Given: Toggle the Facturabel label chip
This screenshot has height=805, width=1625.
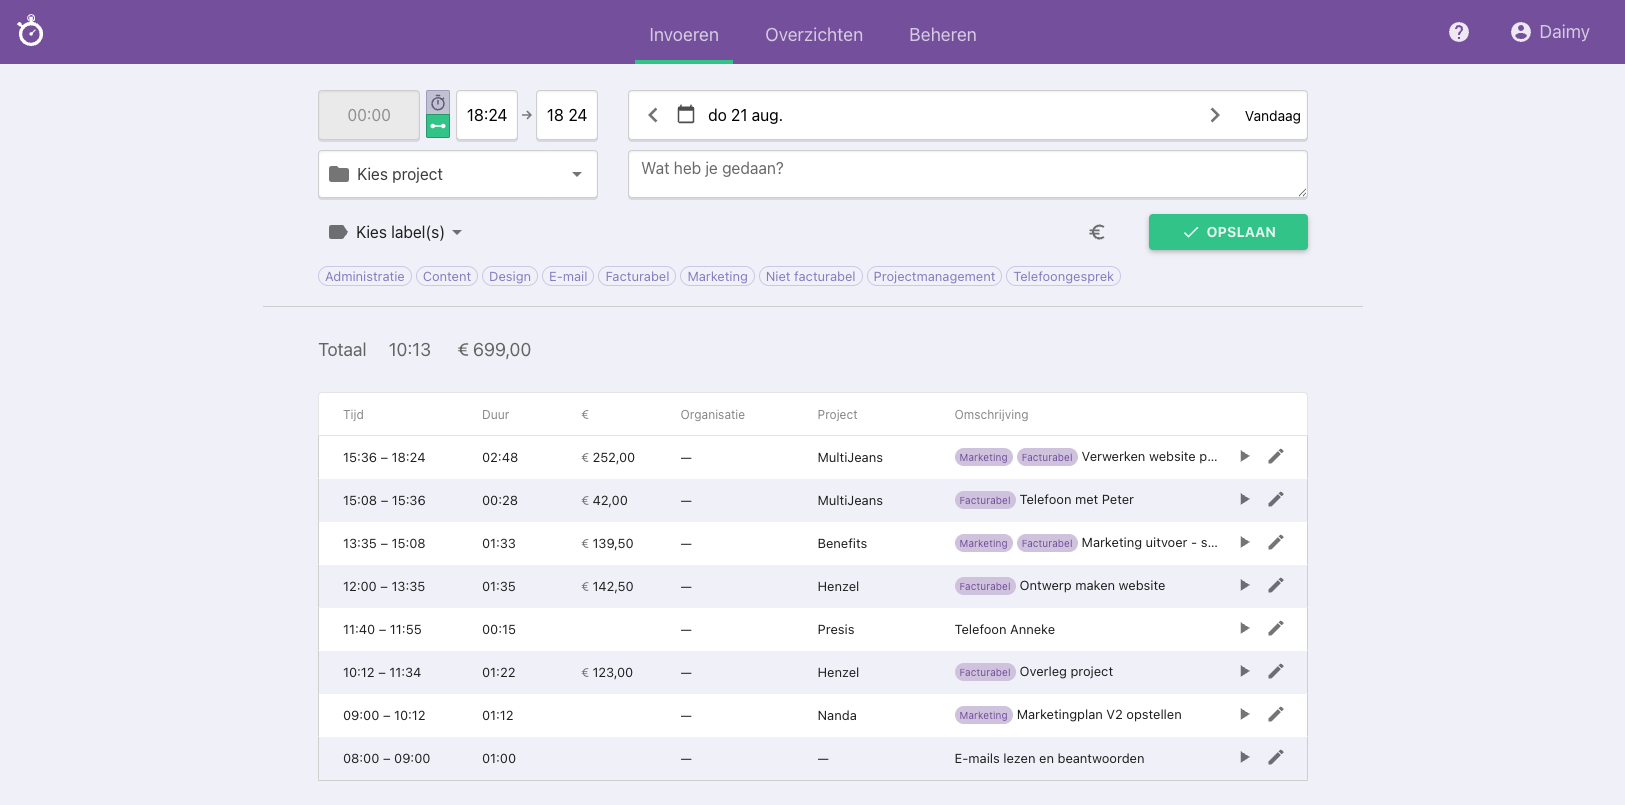Looking at the screenshot, I should pos(637,276).
